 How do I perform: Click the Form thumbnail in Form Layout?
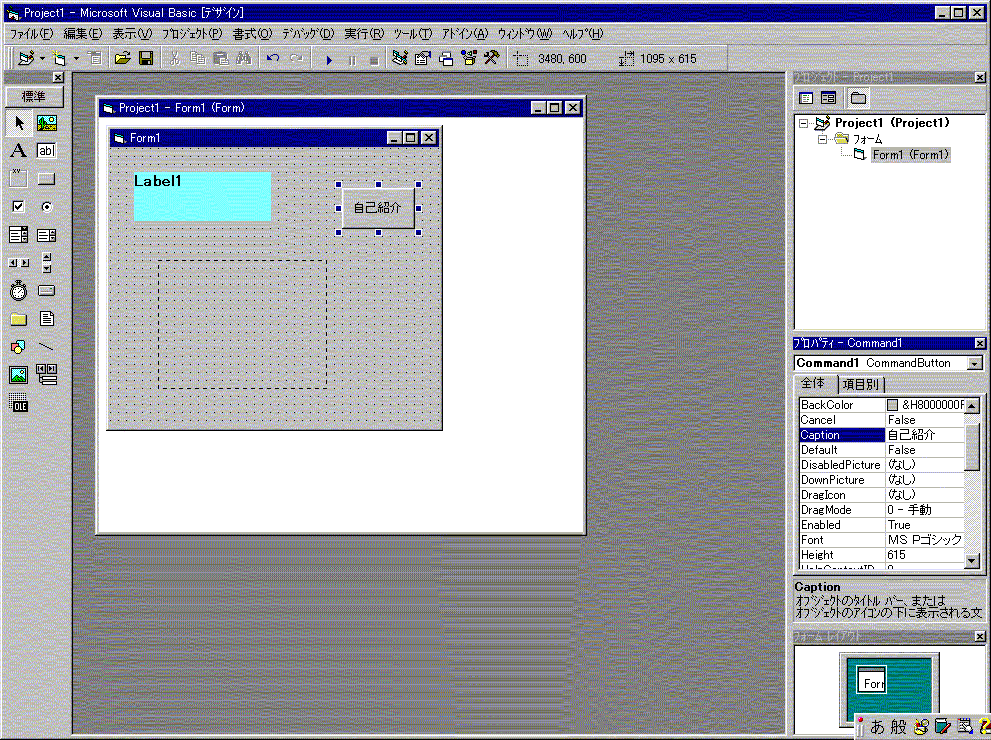[x=872, y=680]
